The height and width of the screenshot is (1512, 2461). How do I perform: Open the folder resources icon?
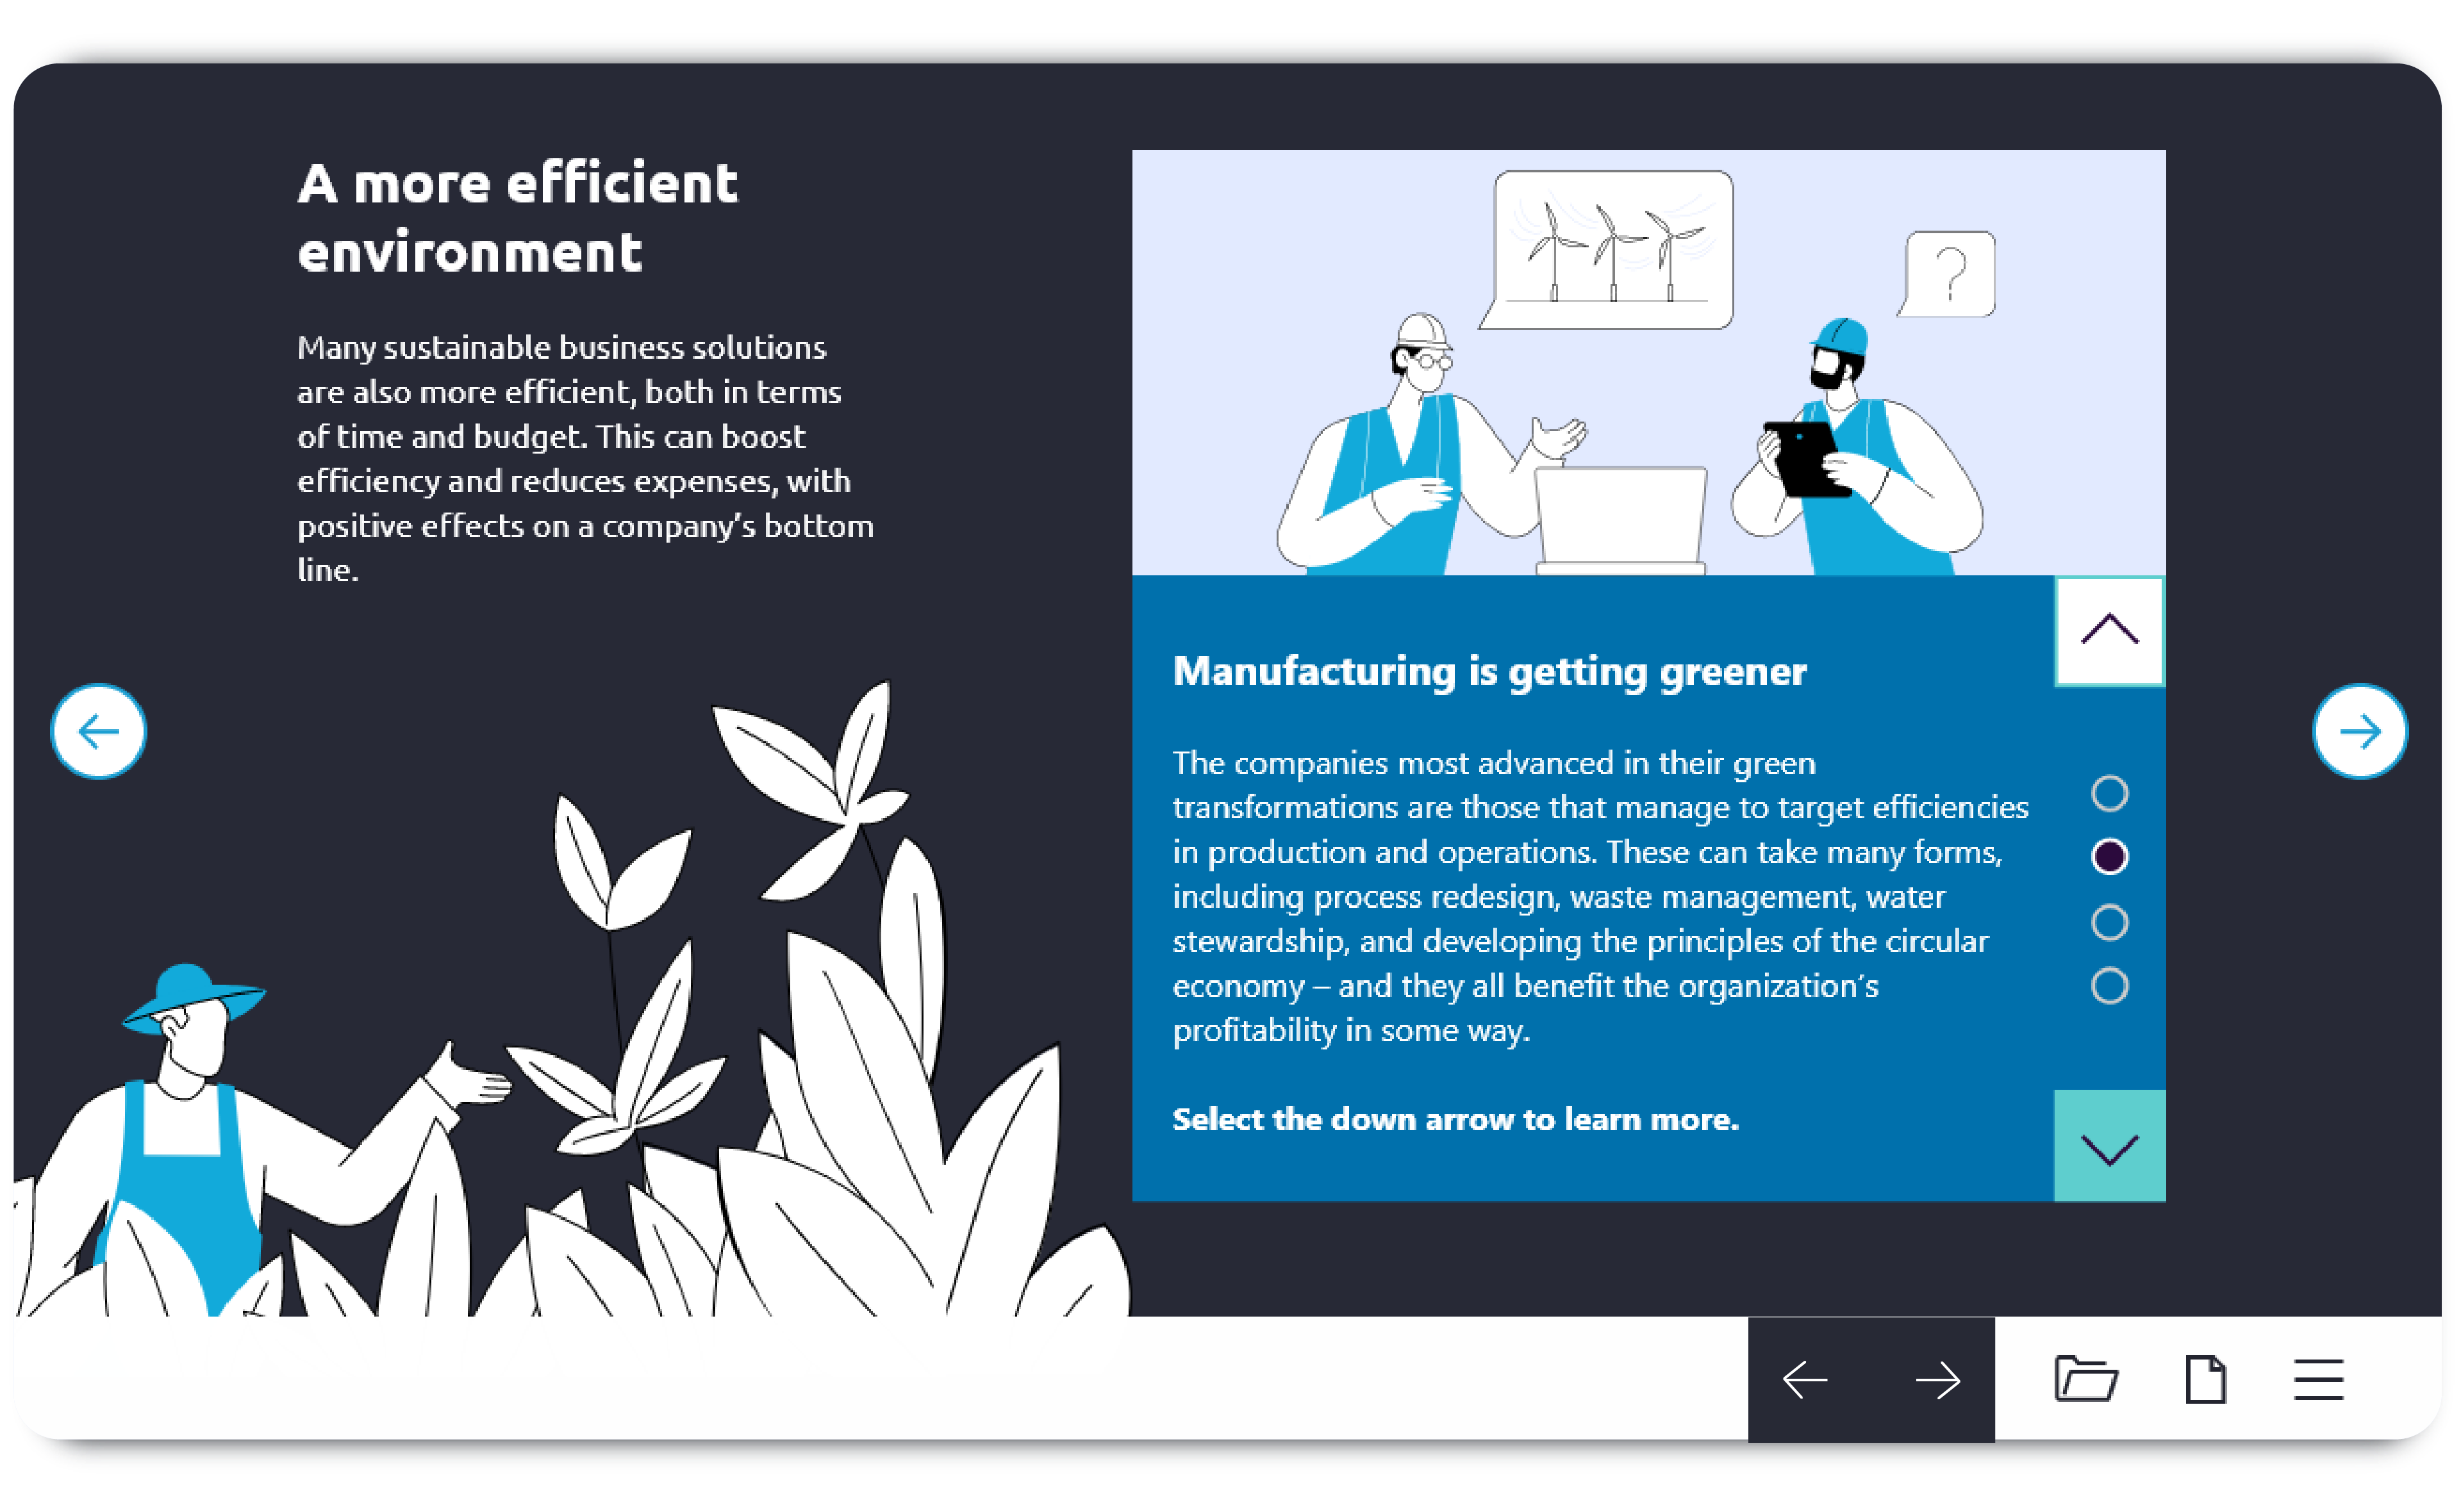pyautogui.click(x=2085, y=1379)
